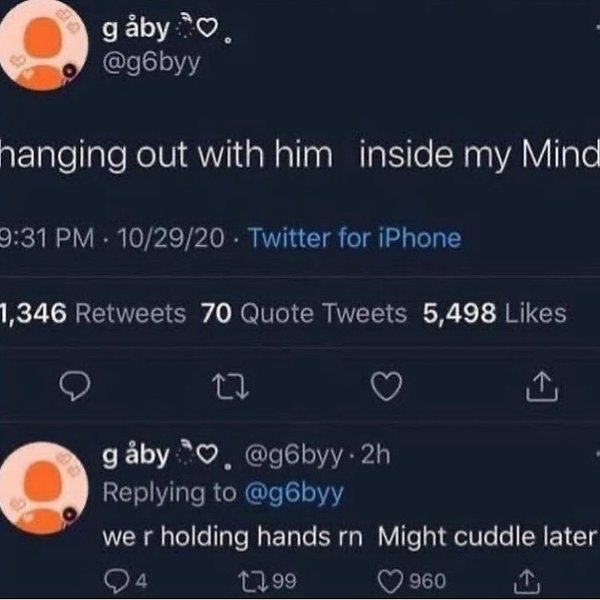This screenshot has width=600, height=600.
Task: Open the Twitter for iPhone source link
Action: point(355,238)
